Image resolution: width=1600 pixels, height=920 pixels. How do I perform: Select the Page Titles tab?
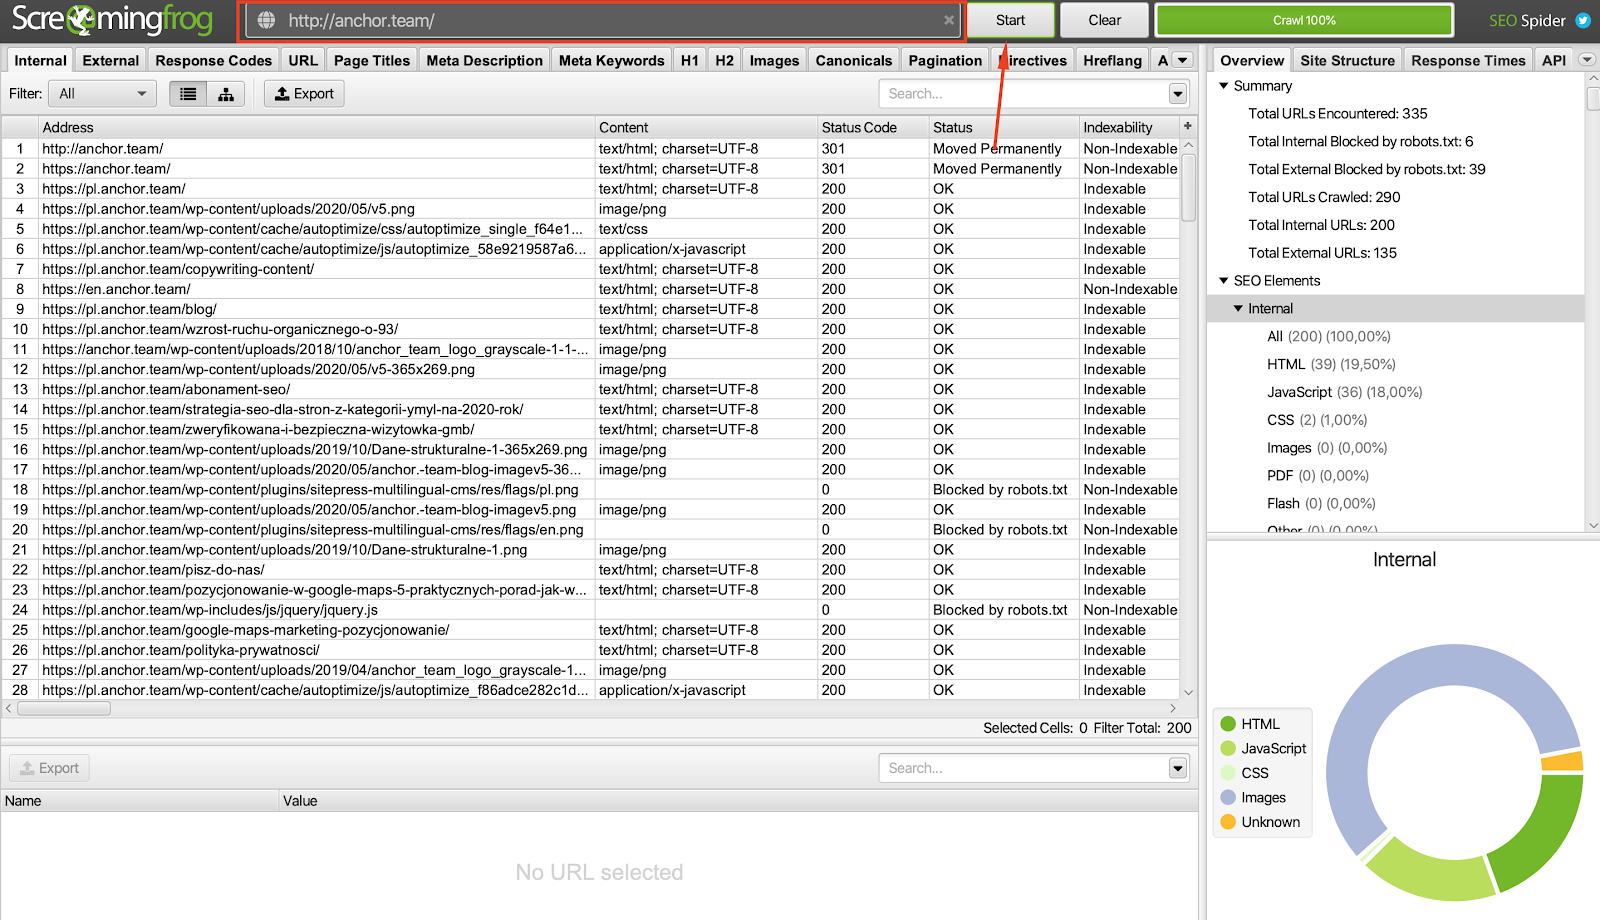pos(372,60)
